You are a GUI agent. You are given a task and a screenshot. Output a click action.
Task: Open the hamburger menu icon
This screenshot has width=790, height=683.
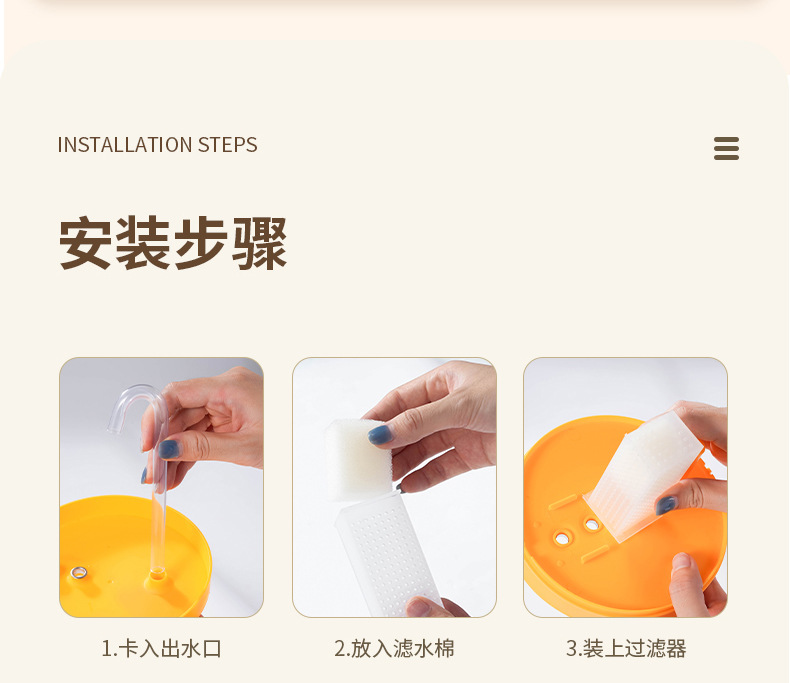[726, 149]
